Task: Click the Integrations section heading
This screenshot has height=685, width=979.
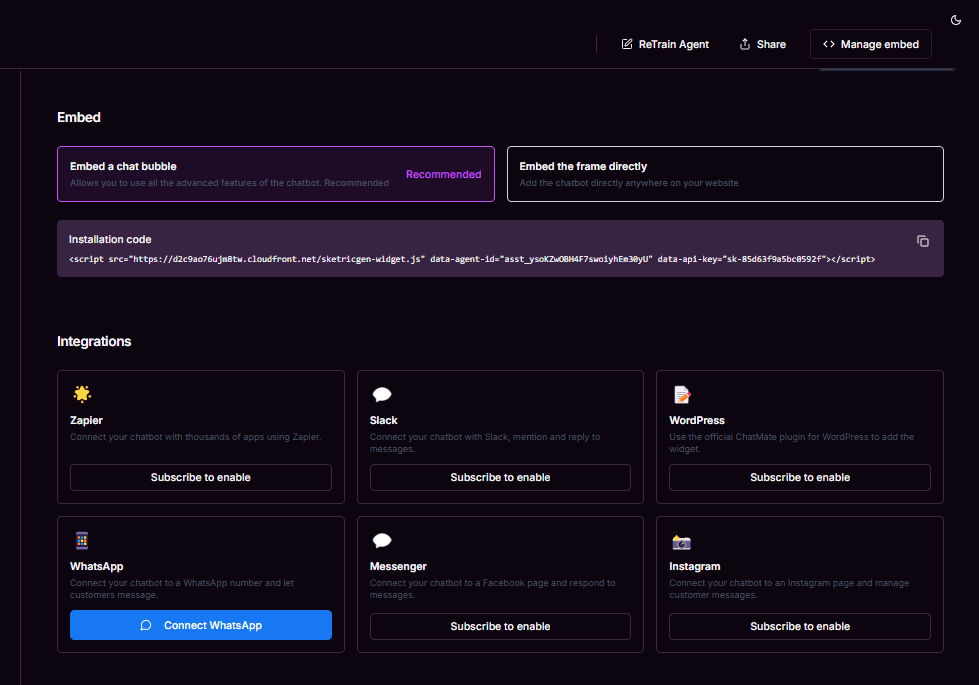Action: coord(94,342)
